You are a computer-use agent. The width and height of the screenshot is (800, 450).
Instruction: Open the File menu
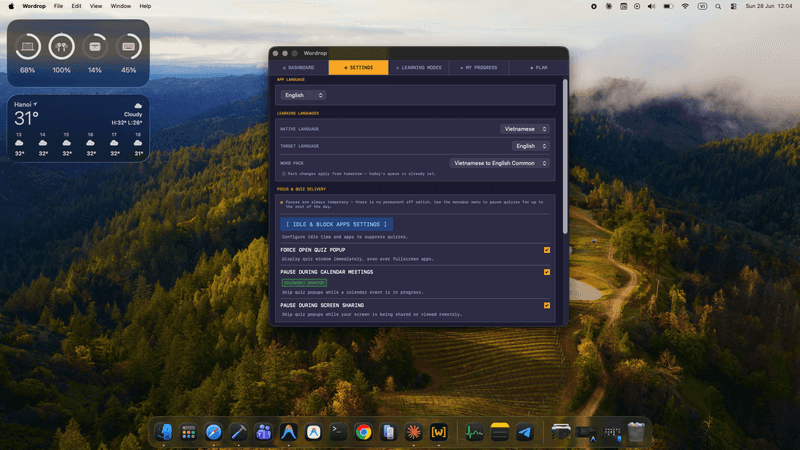click(x=58, y=6)
